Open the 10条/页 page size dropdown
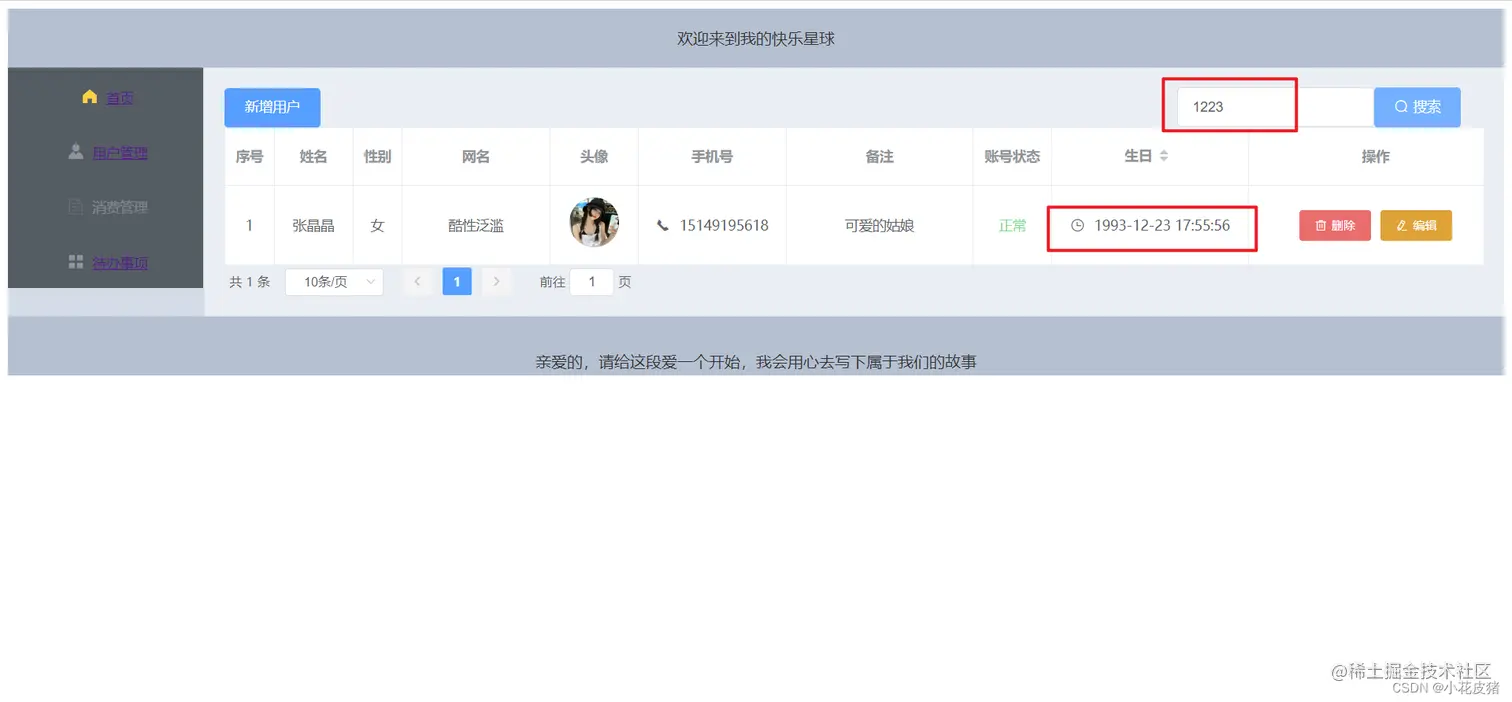1512x702 pixels. tap(334, 282)
